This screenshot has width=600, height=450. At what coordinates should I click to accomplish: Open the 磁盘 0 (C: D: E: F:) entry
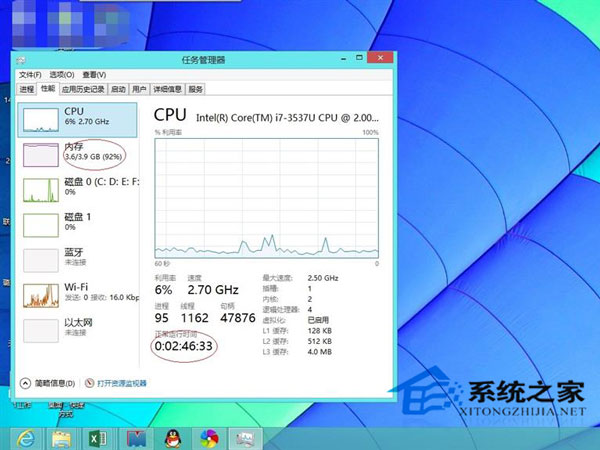pos(77,190)
